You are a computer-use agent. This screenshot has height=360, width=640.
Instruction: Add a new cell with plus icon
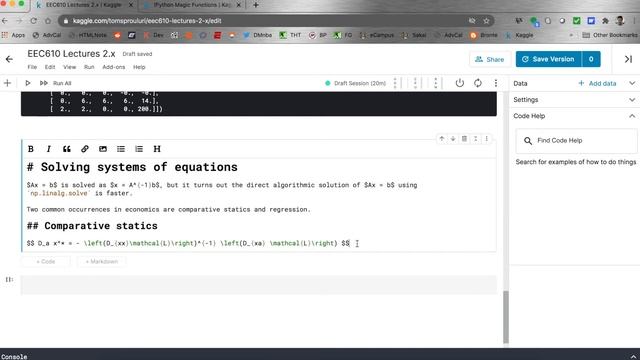(7, 83)
